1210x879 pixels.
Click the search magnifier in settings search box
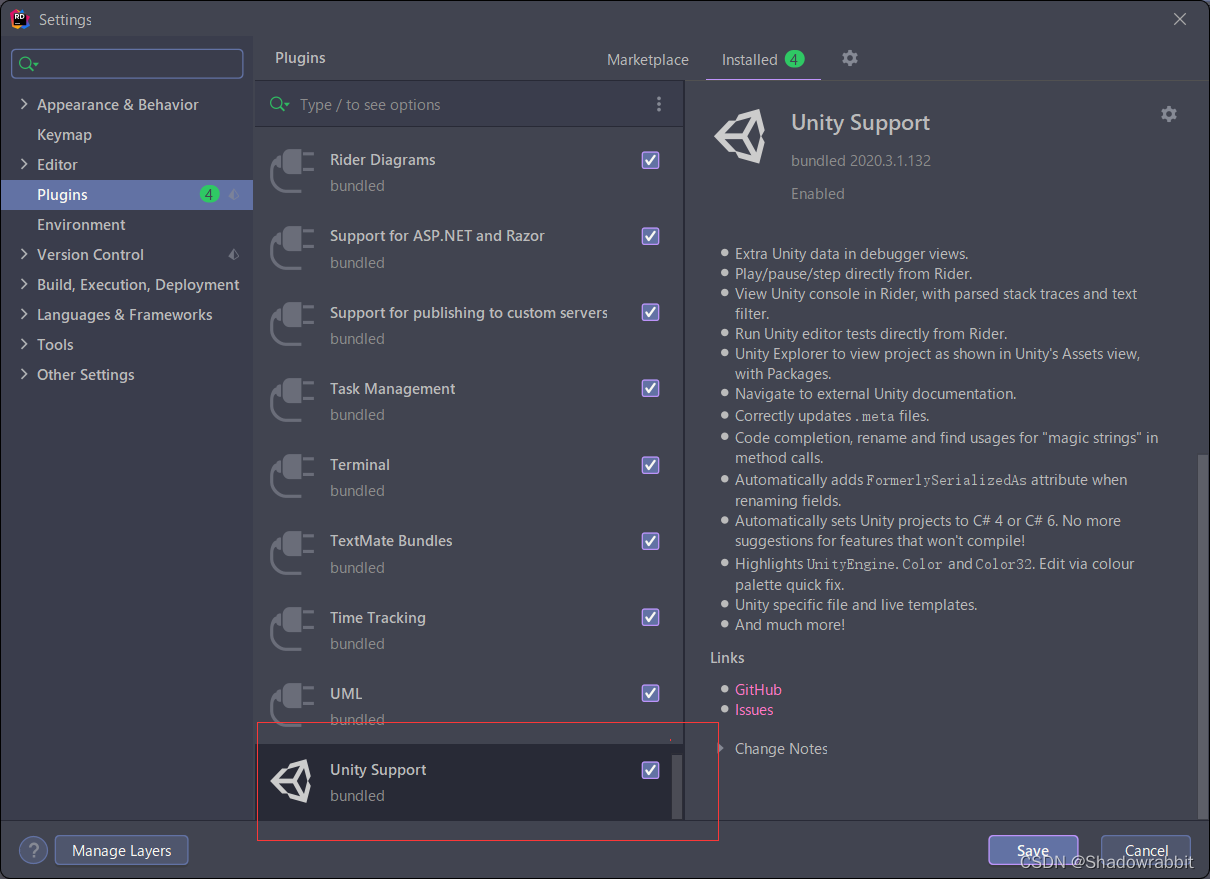(28, 64)
